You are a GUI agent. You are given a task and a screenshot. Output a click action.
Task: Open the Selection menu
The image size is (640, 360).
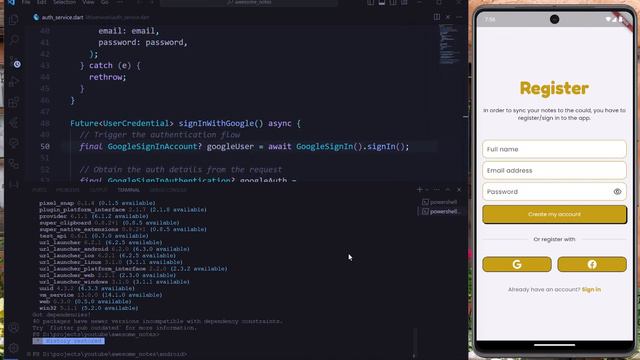click(x=64, y=2)
